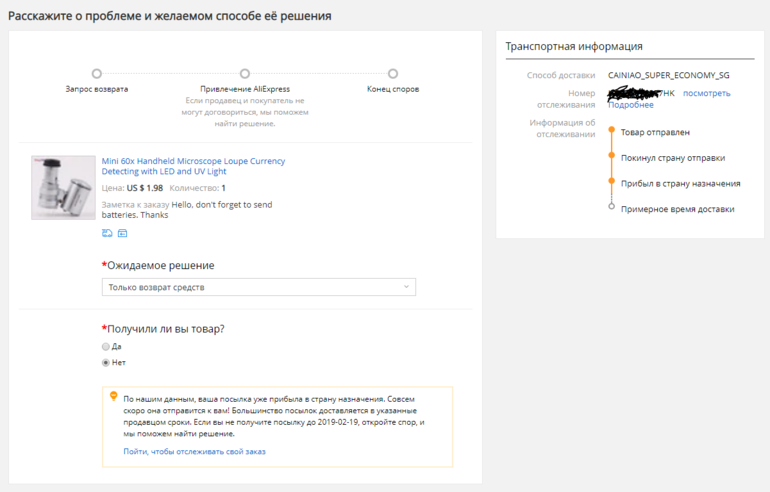770x492 pixels.
Task: Open the 'Ожидаемое решение' dropdown
Action: [258, 287]
